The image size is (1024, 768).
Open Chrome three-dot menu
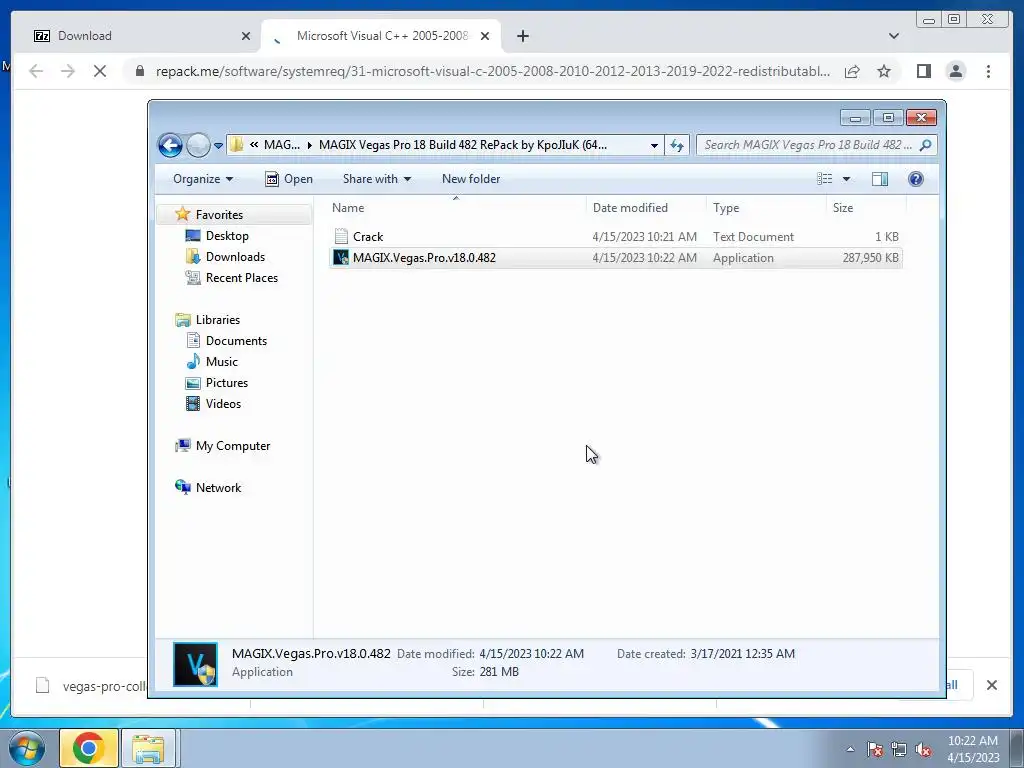pyautogui.click(x=988, y=71)
